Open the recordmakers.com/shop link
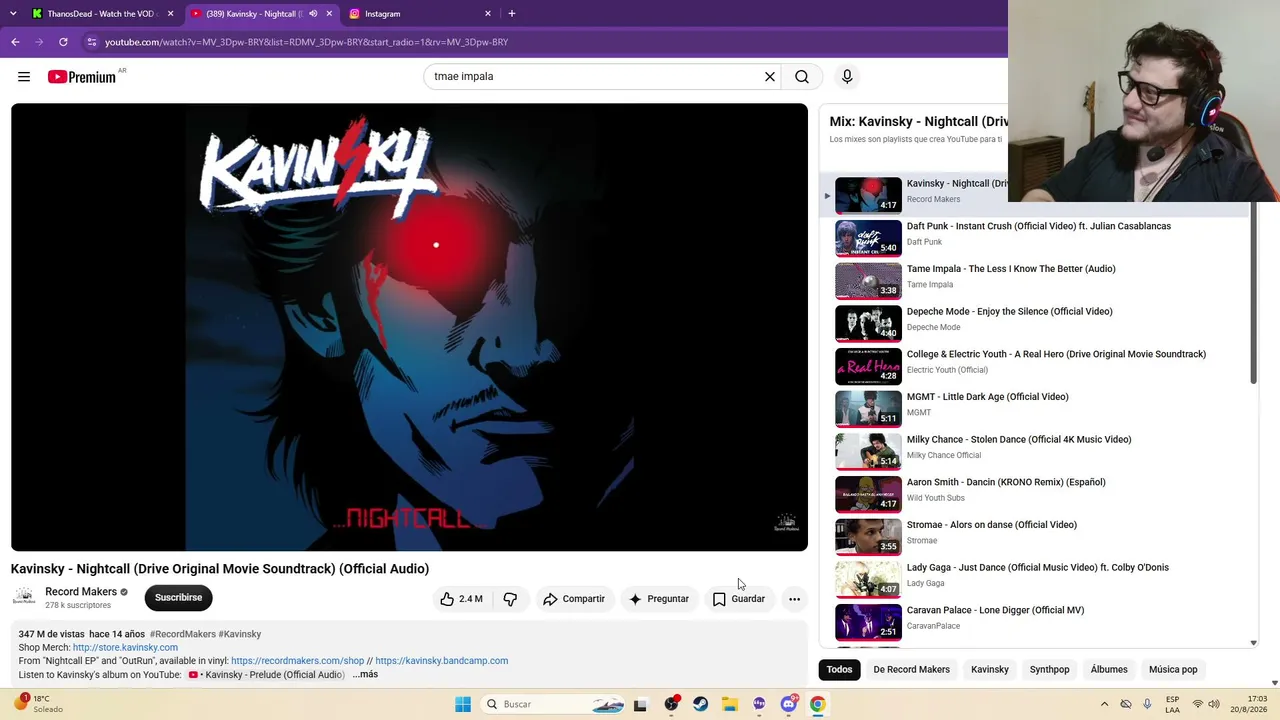Screen dimensions: 1280x720 297,661
